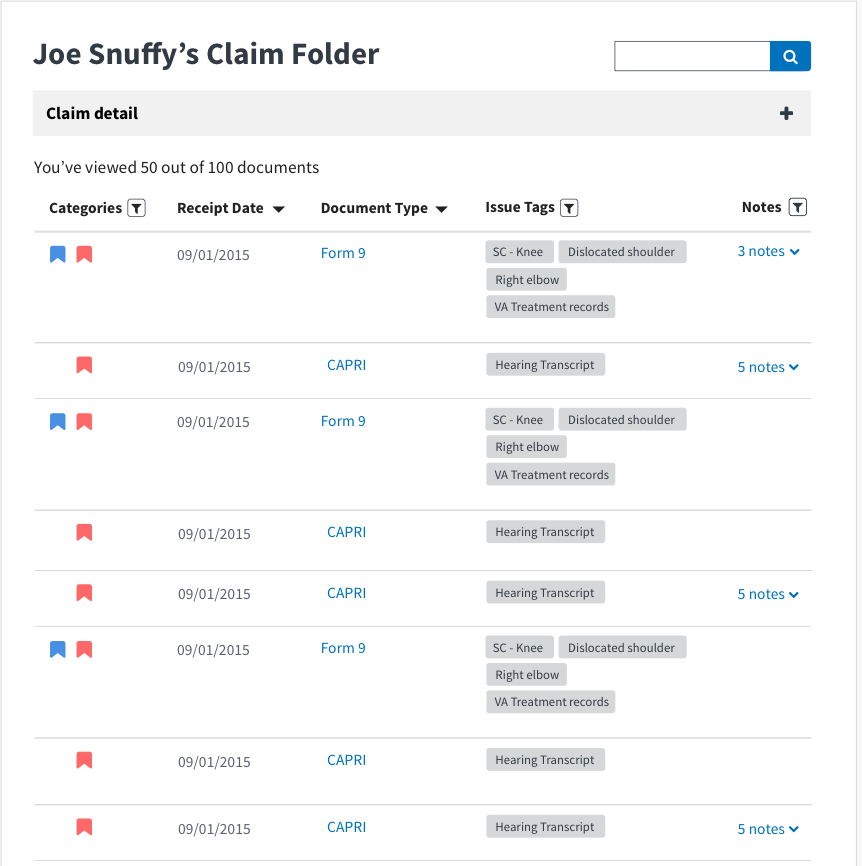
Task: Click the blue search magnifier button
Action: (790, 56)
